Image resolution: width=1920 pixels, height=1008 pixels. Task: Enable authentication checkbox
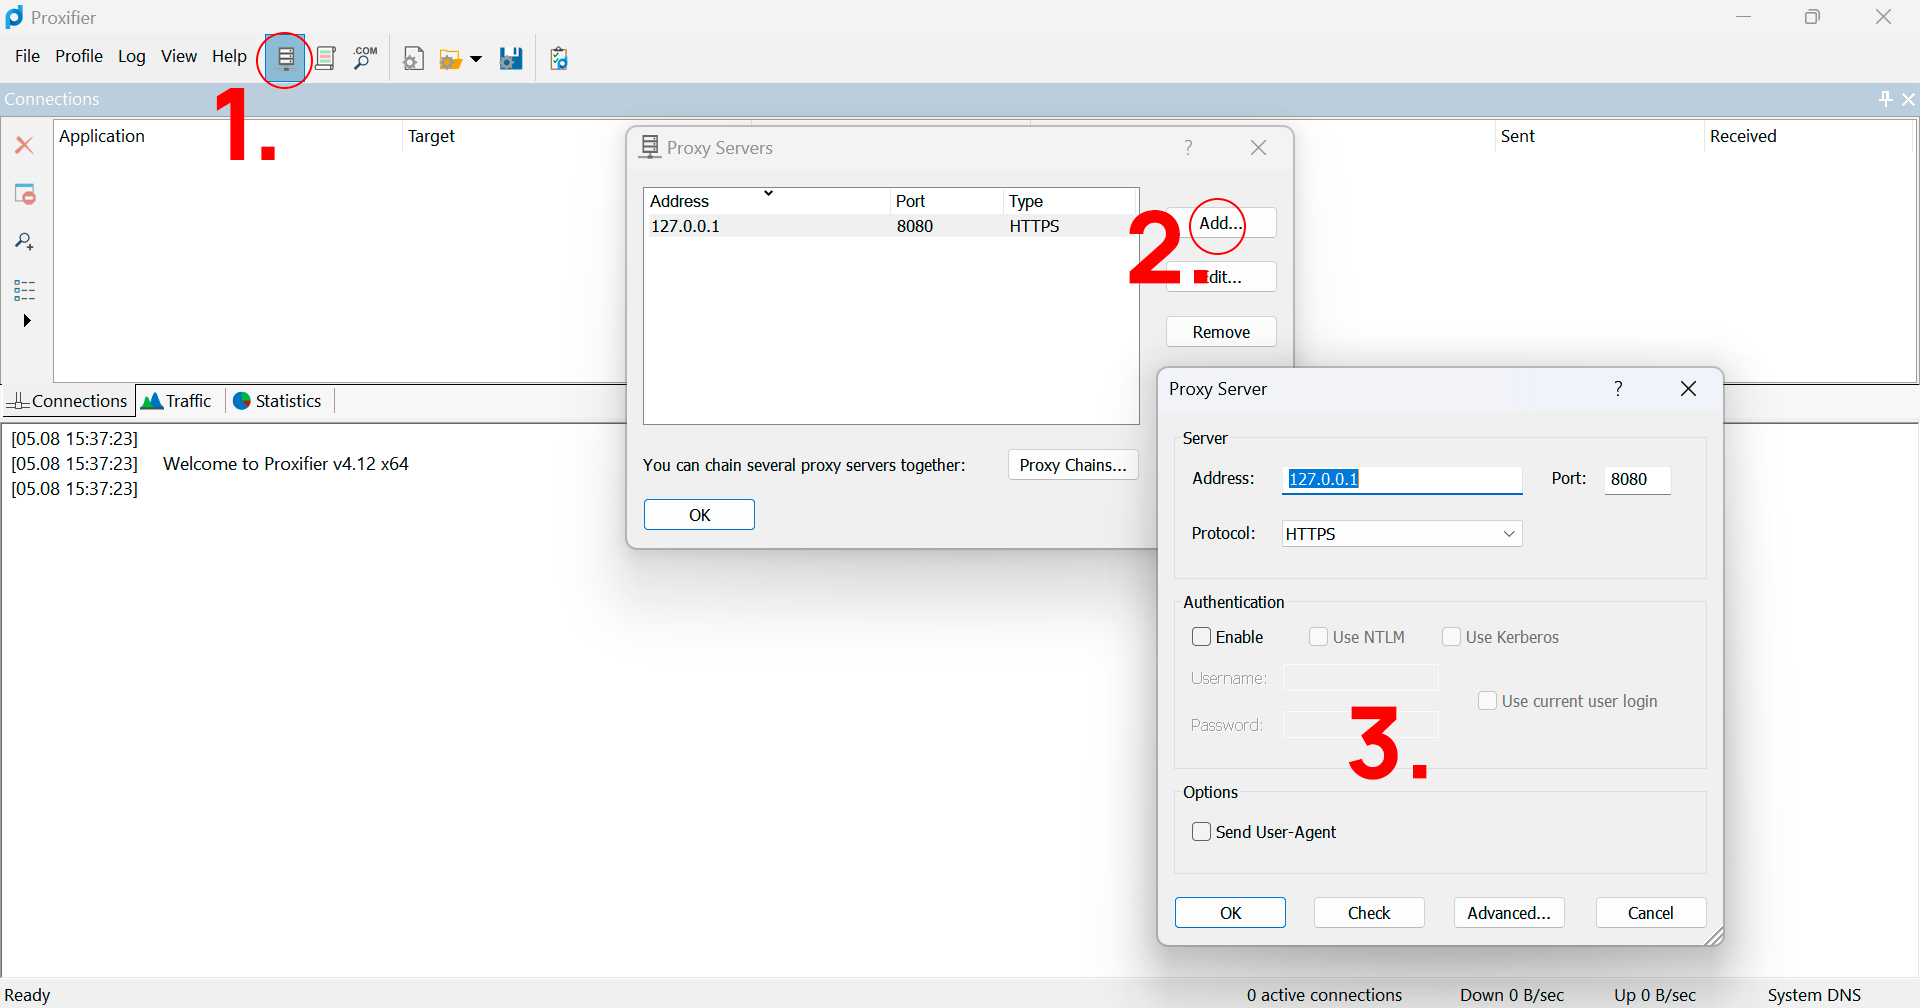[x=1202, y=637]
